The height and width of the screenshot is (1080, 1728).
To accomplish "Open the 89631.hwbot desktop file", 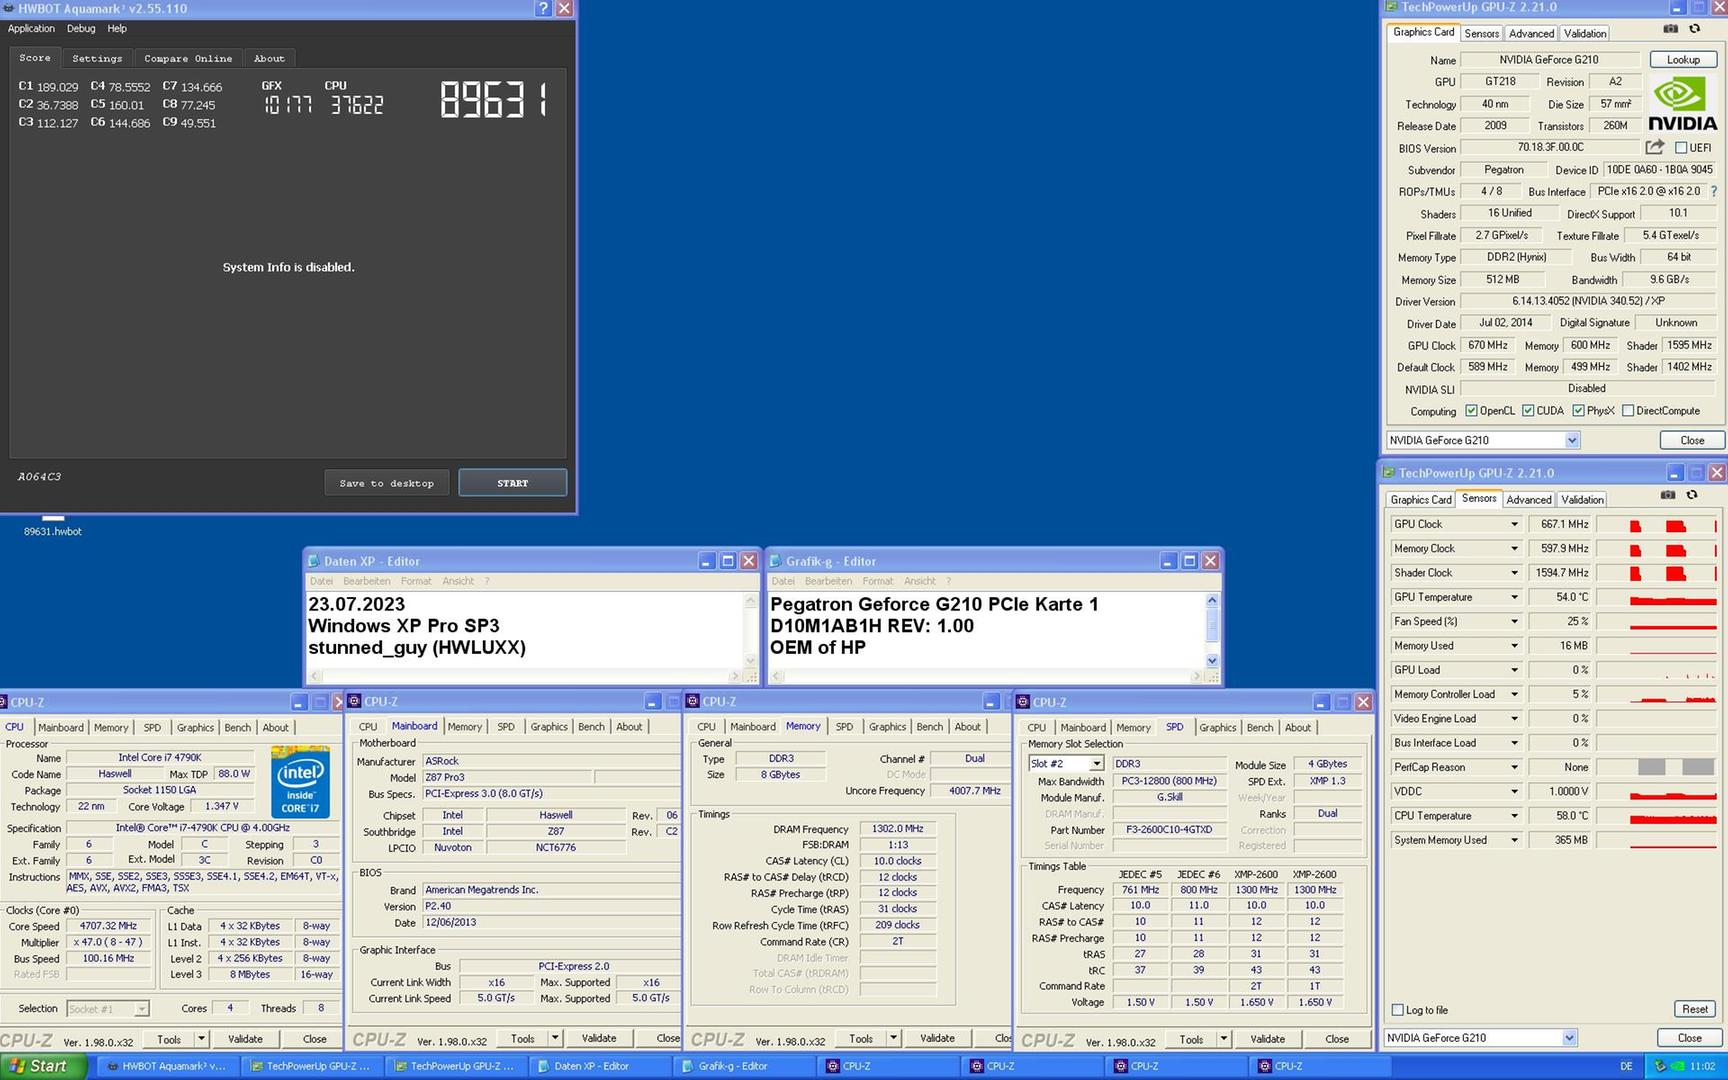I will tap(53, 525).
